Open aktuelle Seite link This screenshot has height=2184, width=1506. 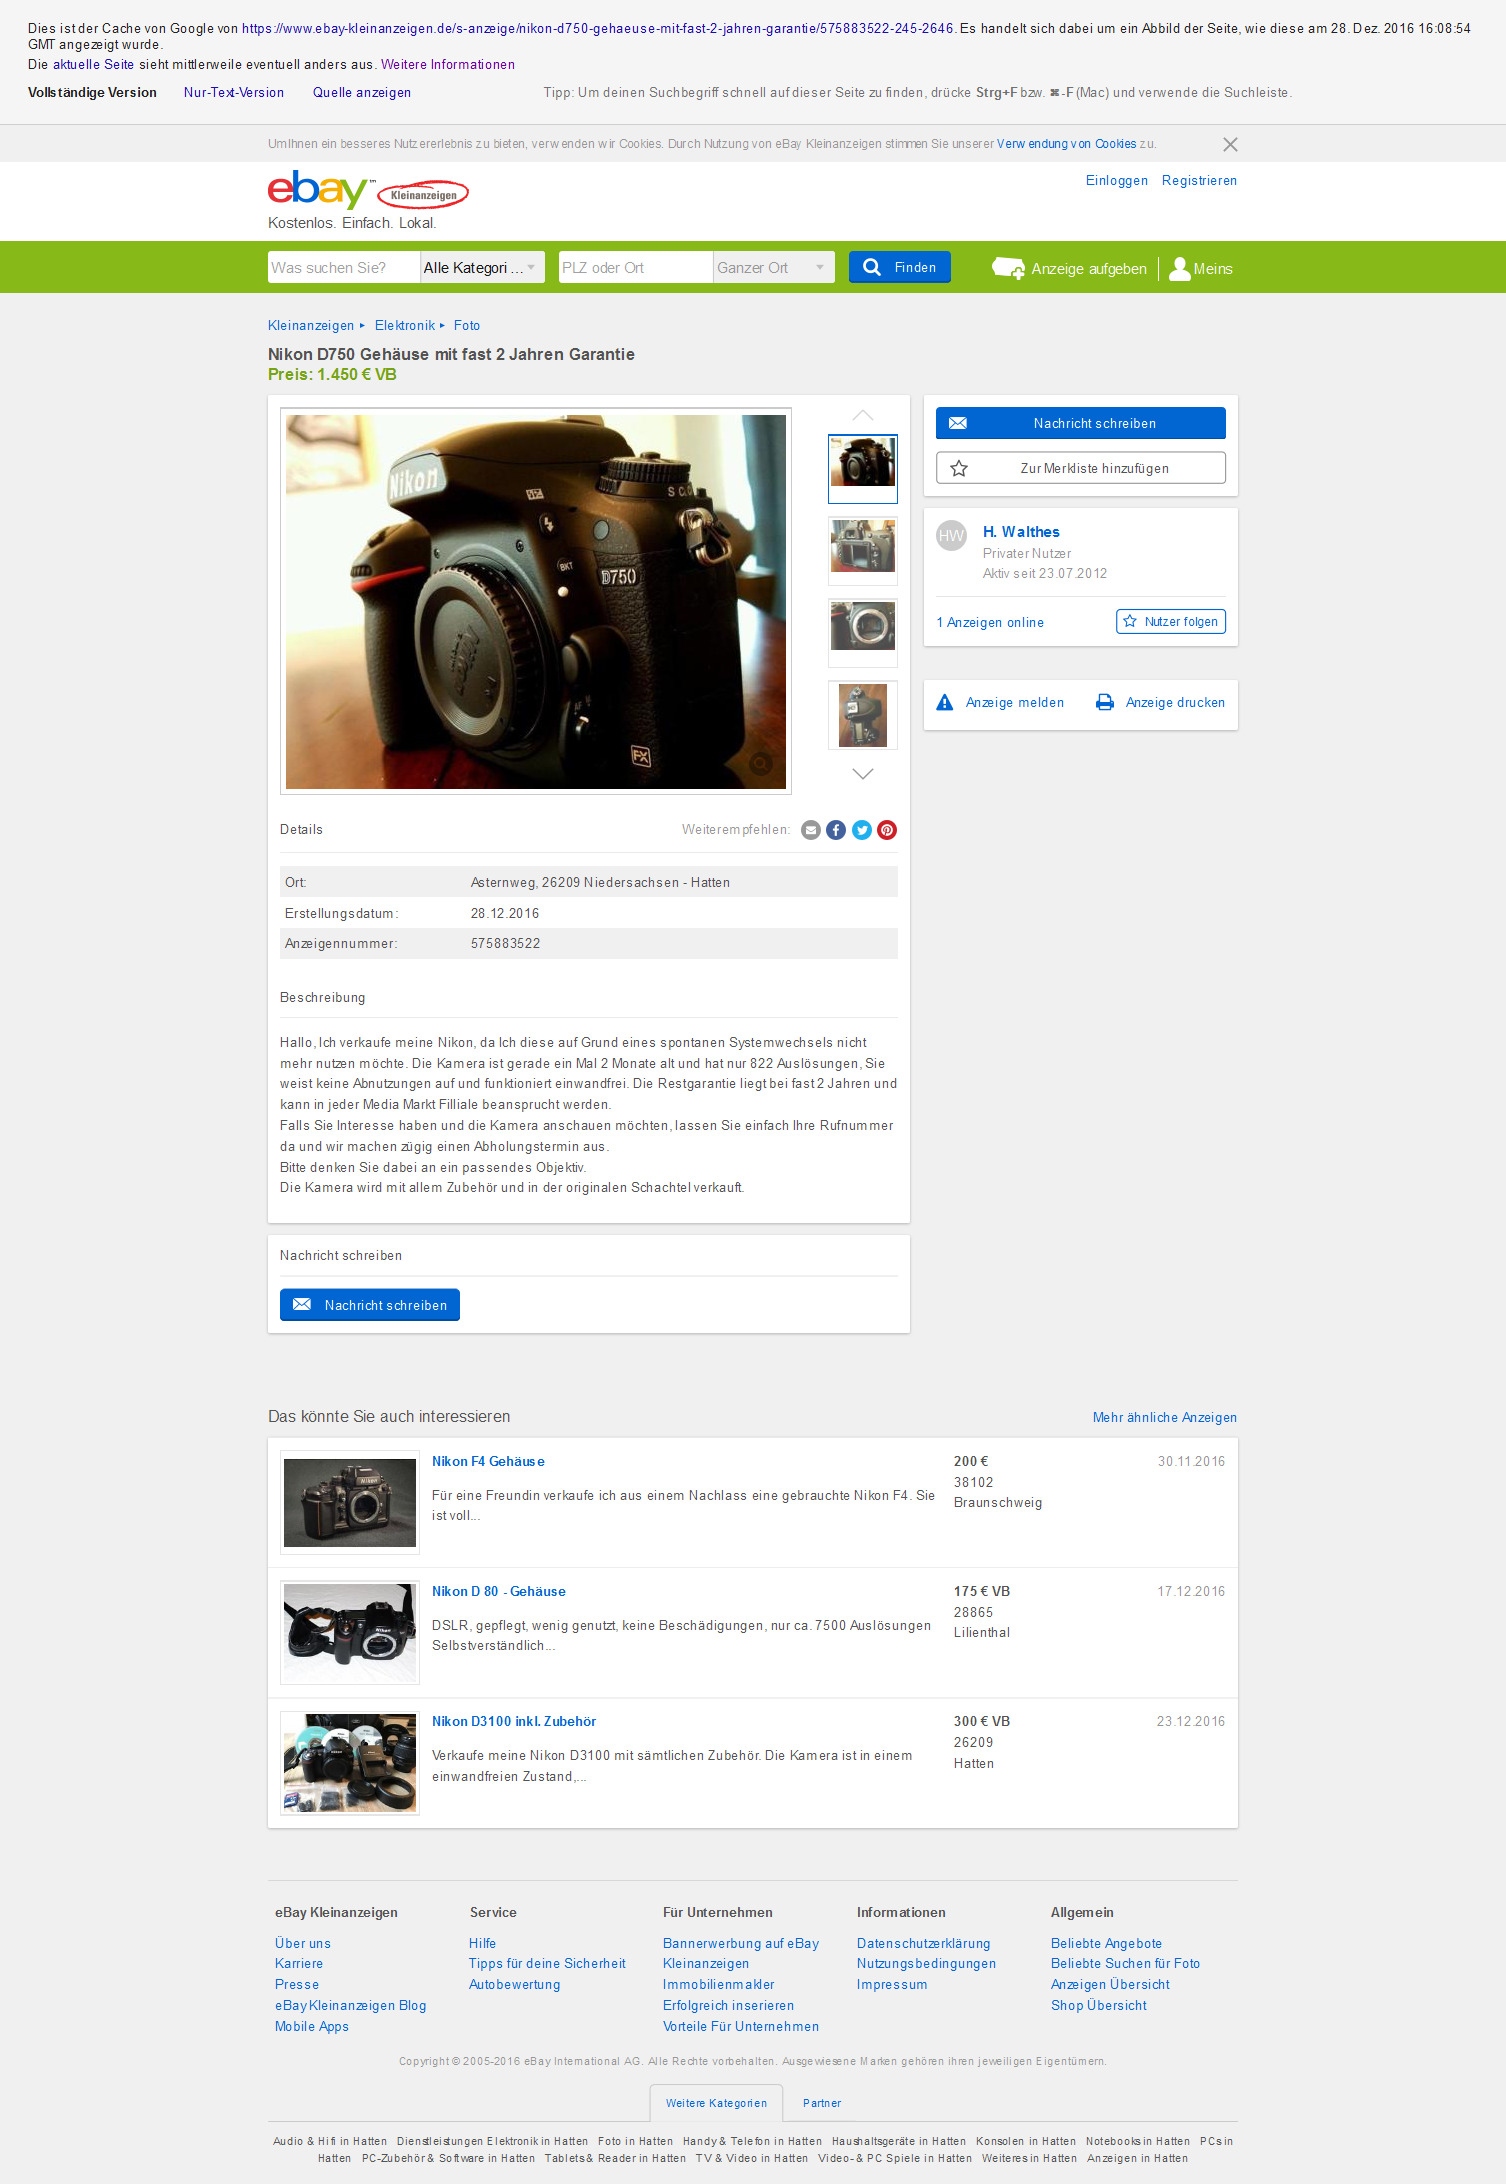pyautogui.click(x=93, y=65)
